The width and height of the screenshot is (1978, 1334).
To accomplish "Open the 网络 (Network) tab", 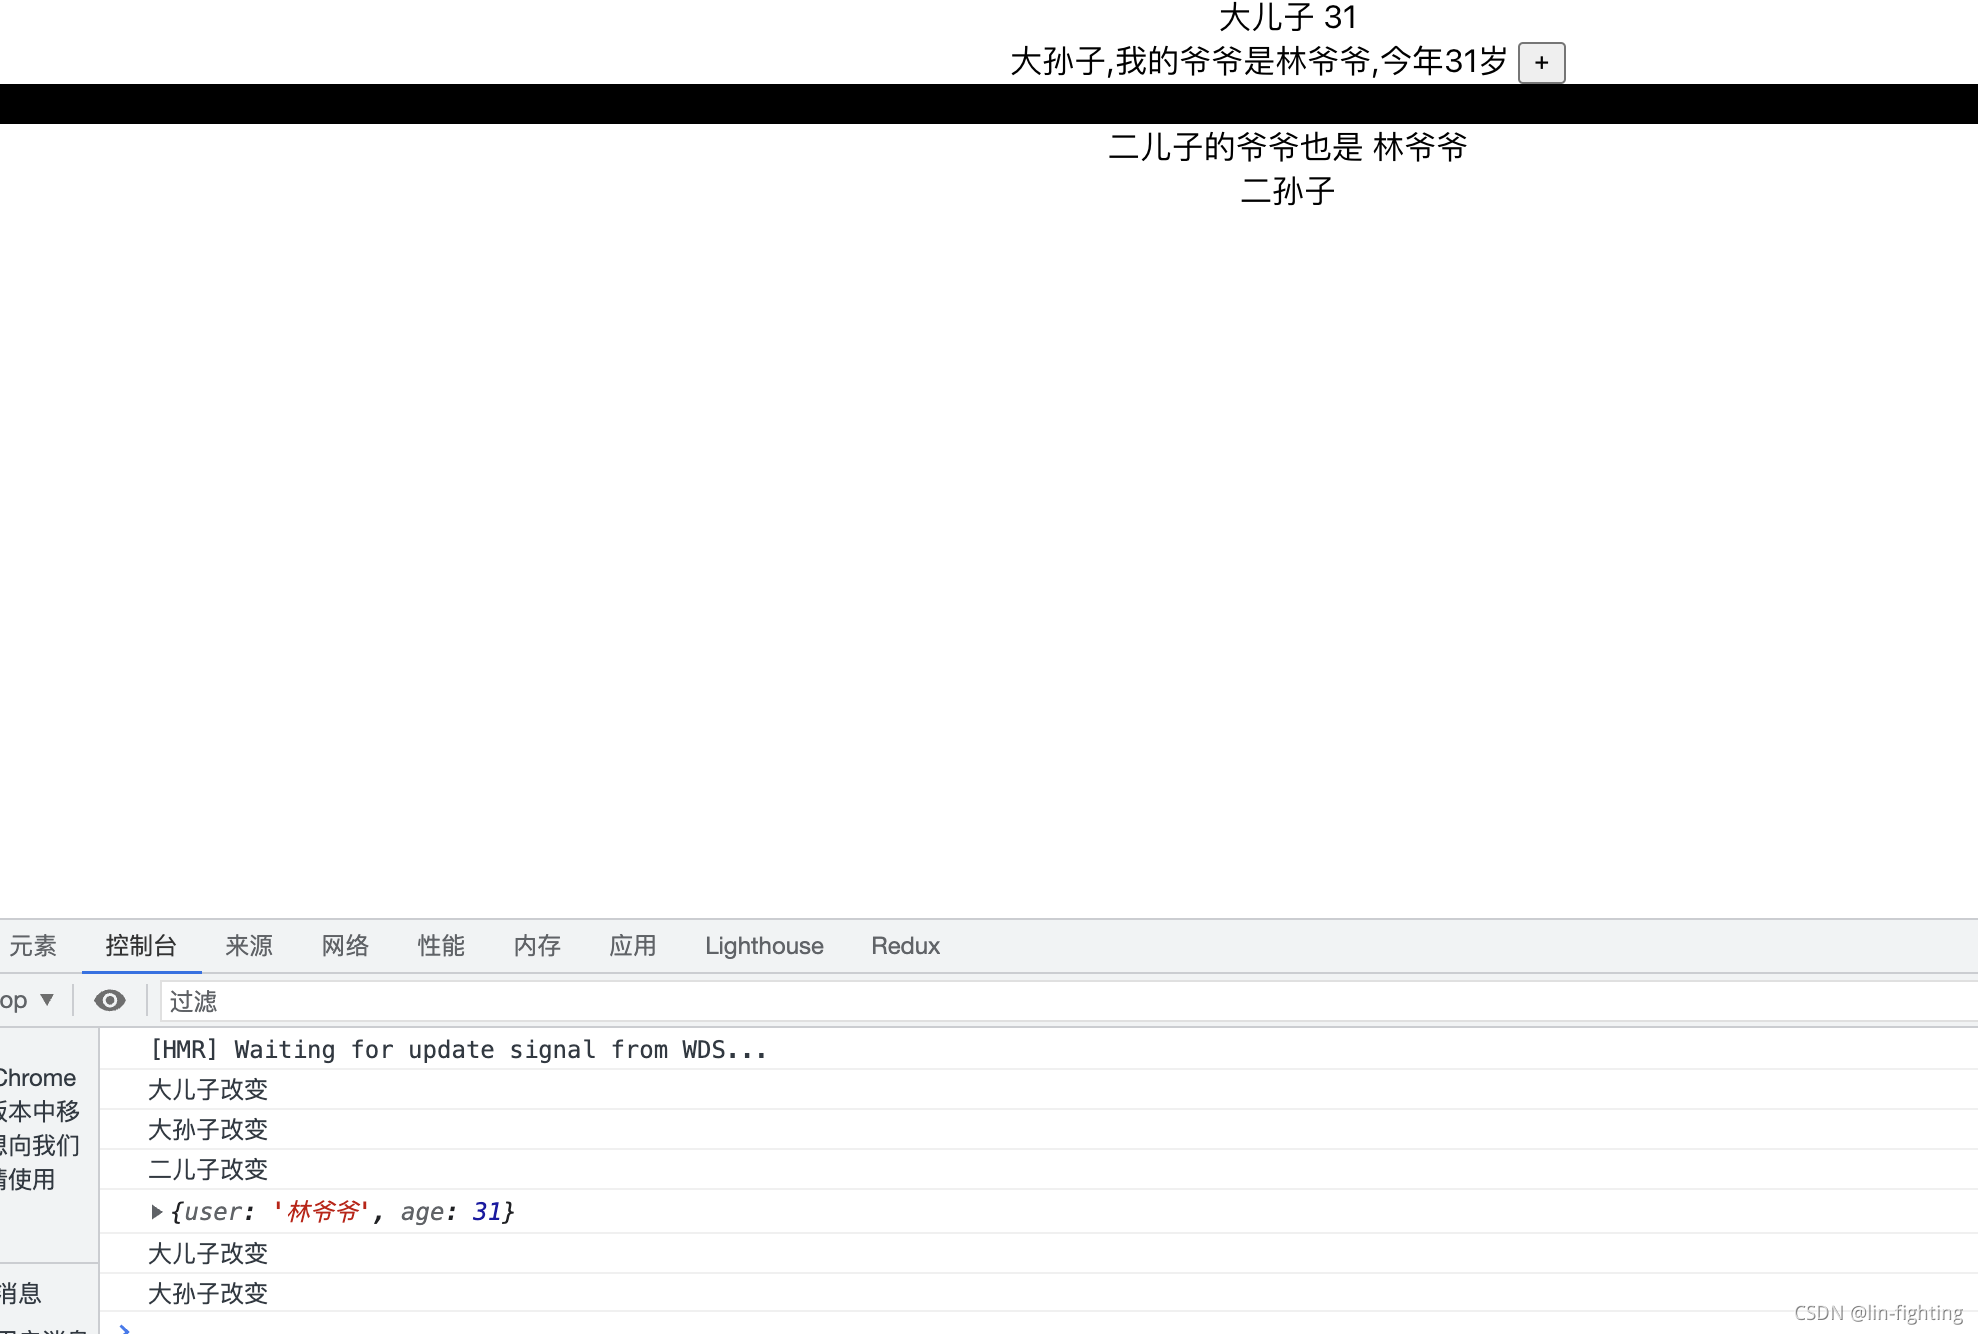I will click(x=345, y=946).
